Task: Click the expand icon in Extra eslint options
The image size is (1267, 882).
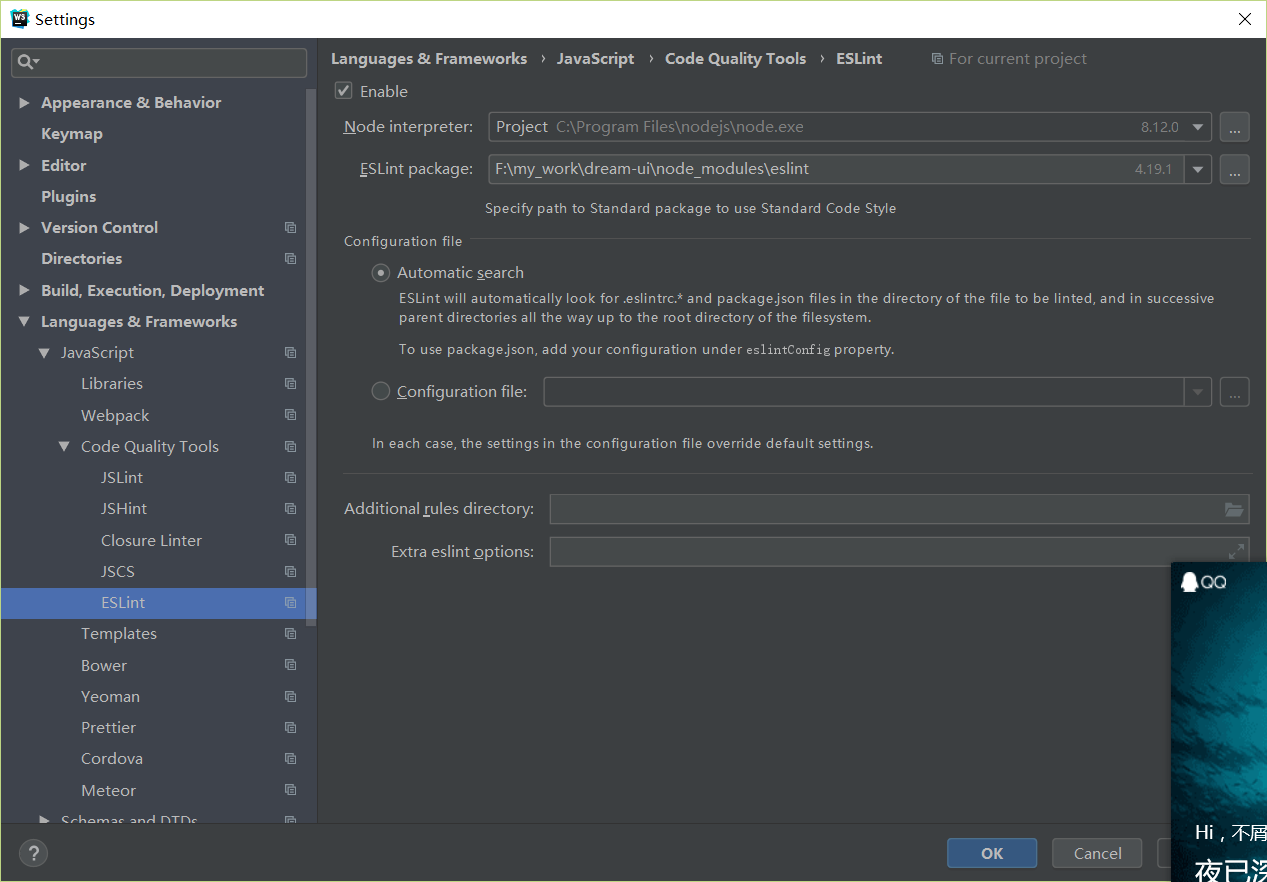Action: tap(1237, 551)
